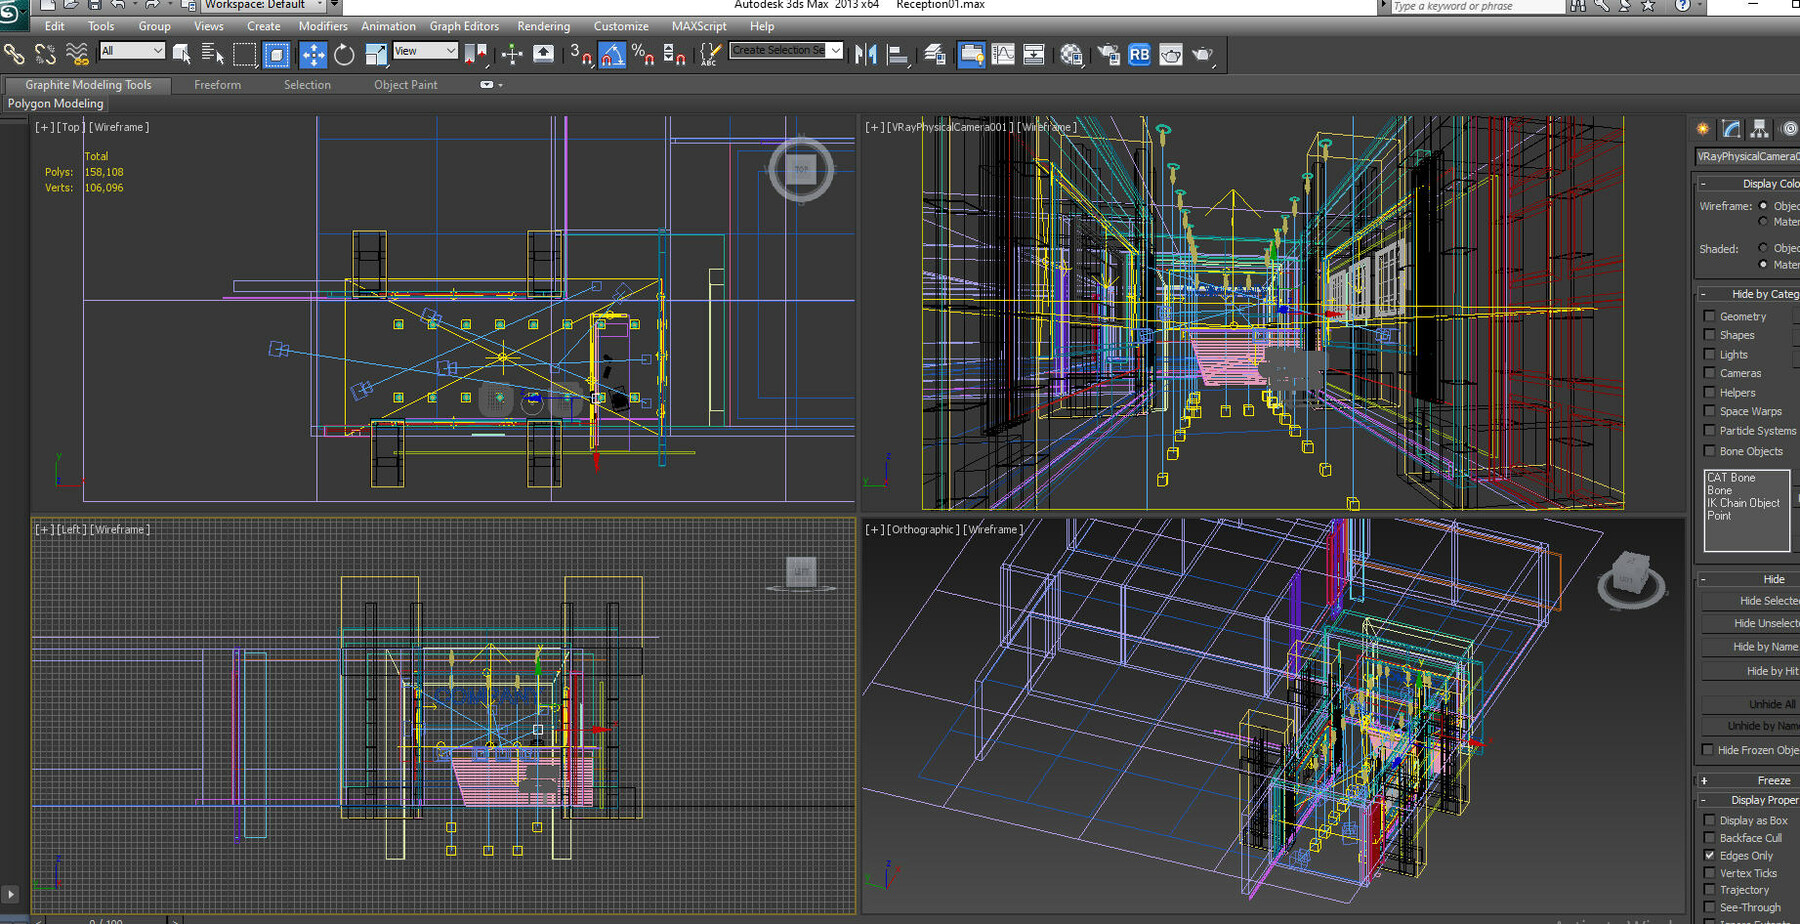Select the Move transform tool
The image size is (1800, 924).
click(313, 55)
